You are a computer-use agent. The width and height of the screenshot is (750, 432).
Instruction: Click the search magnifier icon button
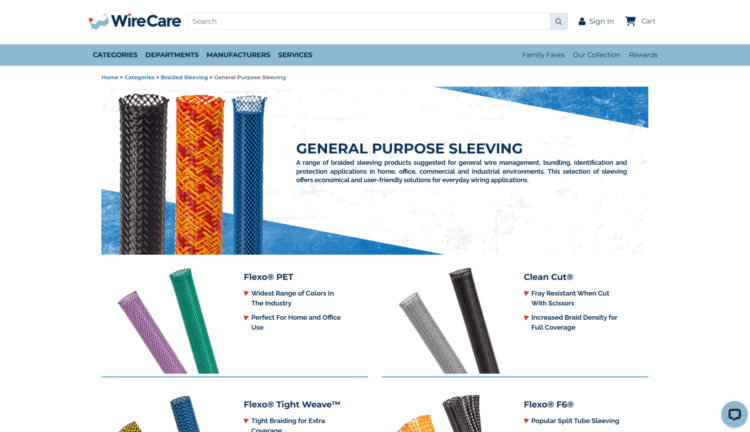coord(558,22)
